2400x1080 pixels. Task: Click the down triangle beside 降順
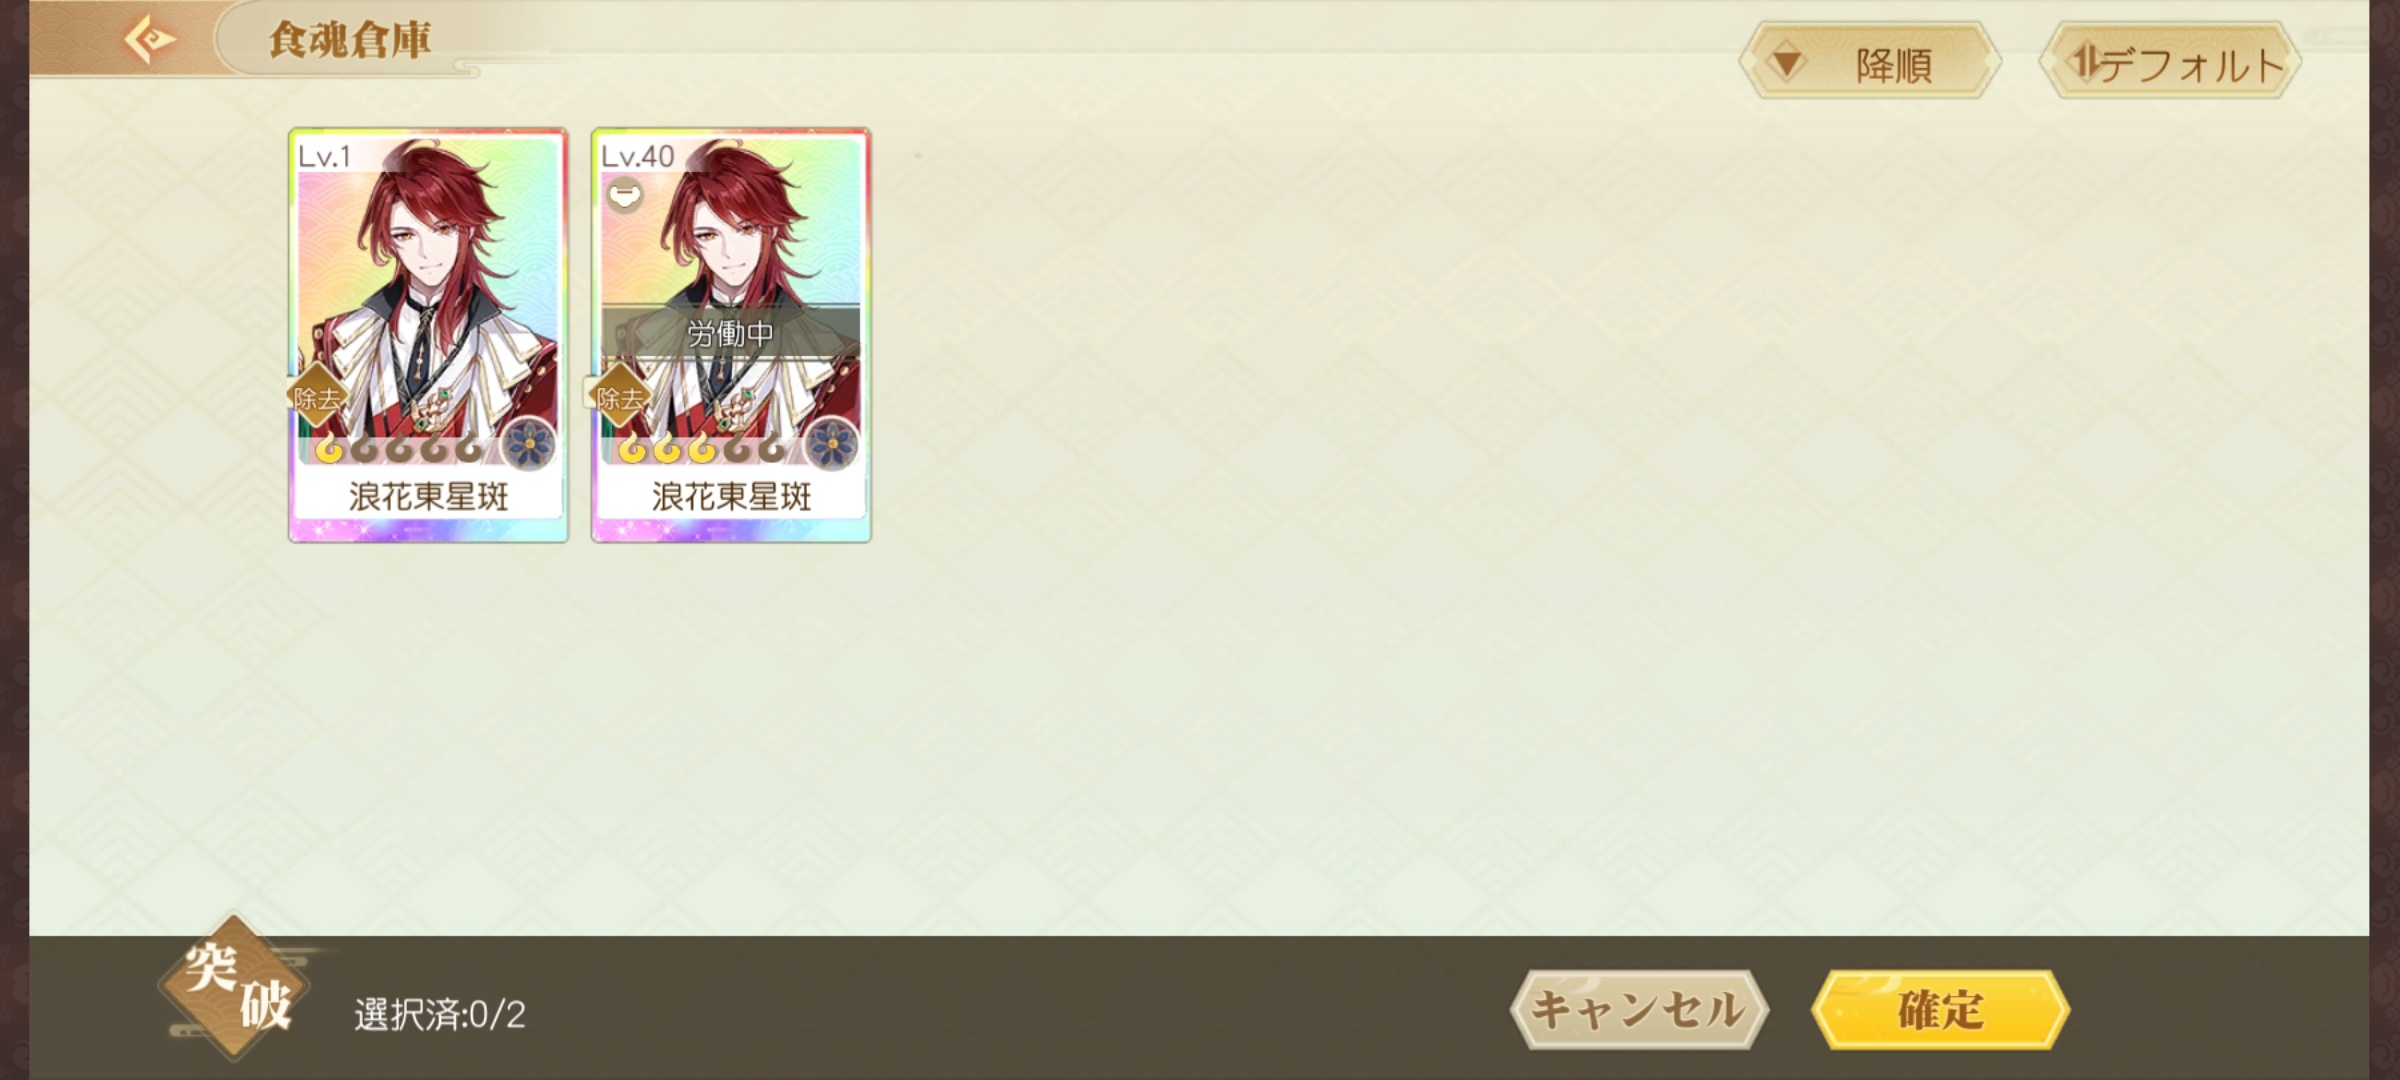[1786, 64]
